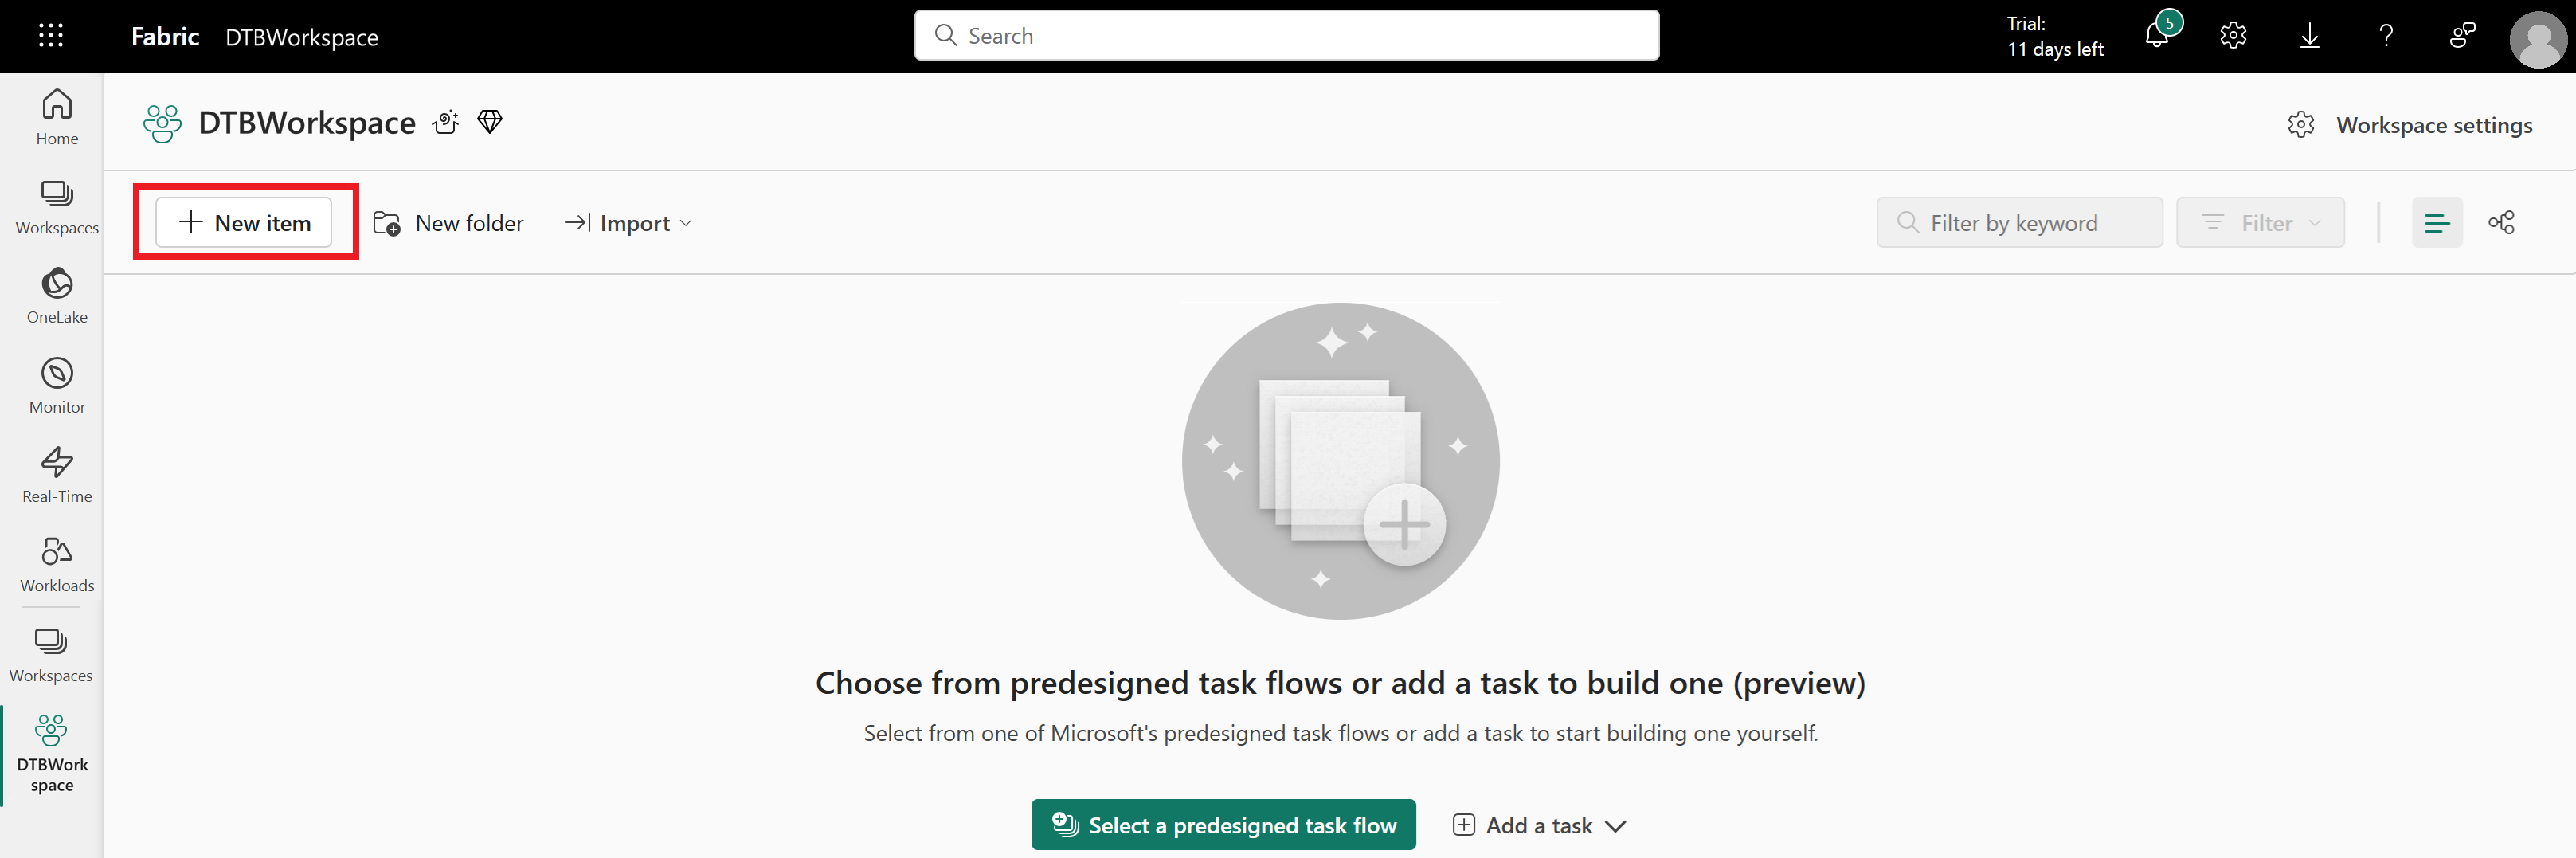Click the workspace people icon beside title
This screenshot has width=2576, height=858.
pos(162,124)
